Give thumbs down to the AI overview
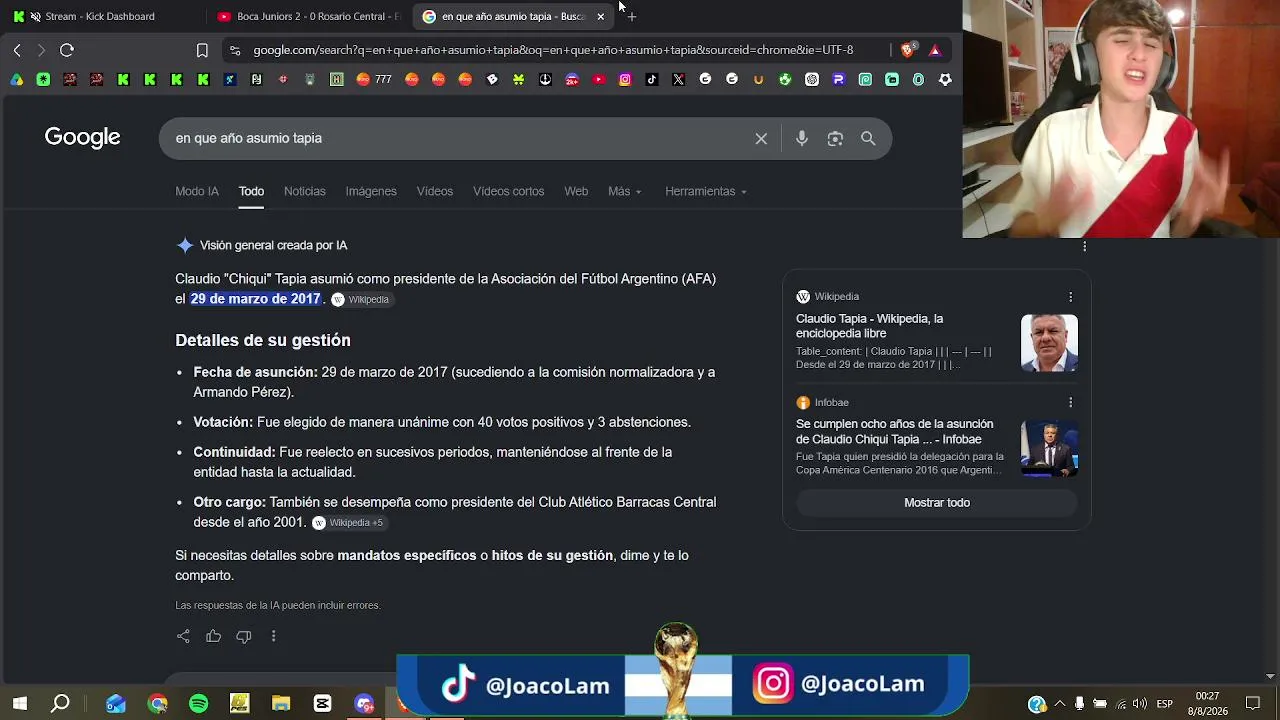 (x=243, y=636)
